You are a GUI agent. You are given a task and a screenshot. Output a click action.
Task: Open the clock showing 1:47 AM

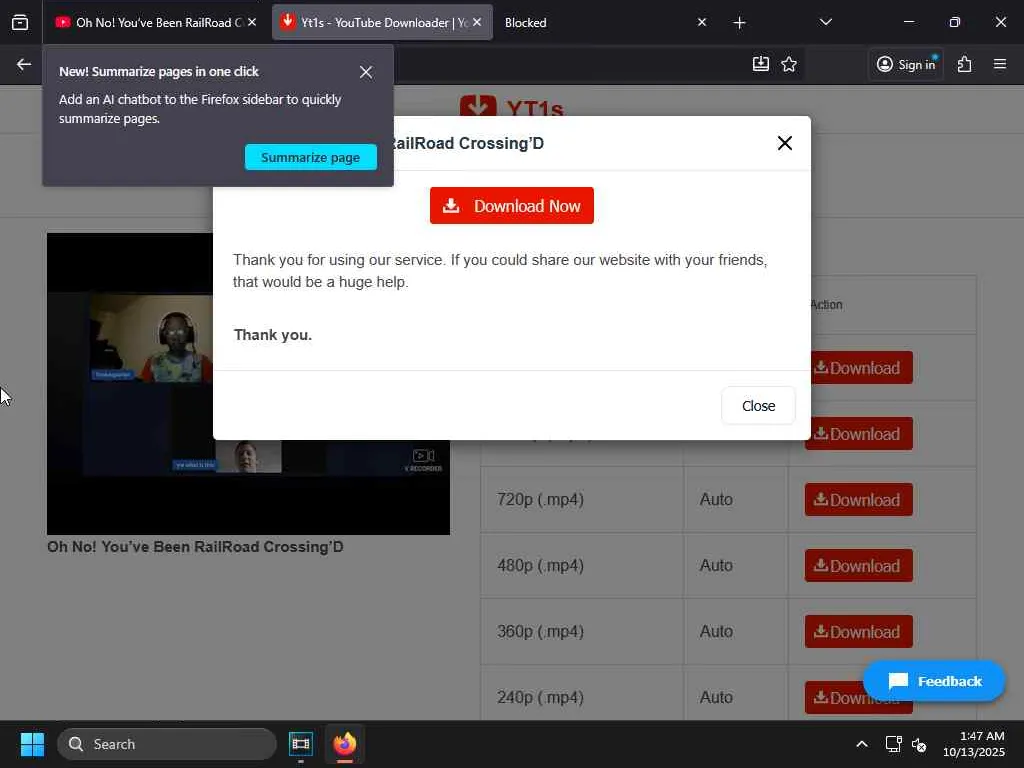click(x=973, y=744)
